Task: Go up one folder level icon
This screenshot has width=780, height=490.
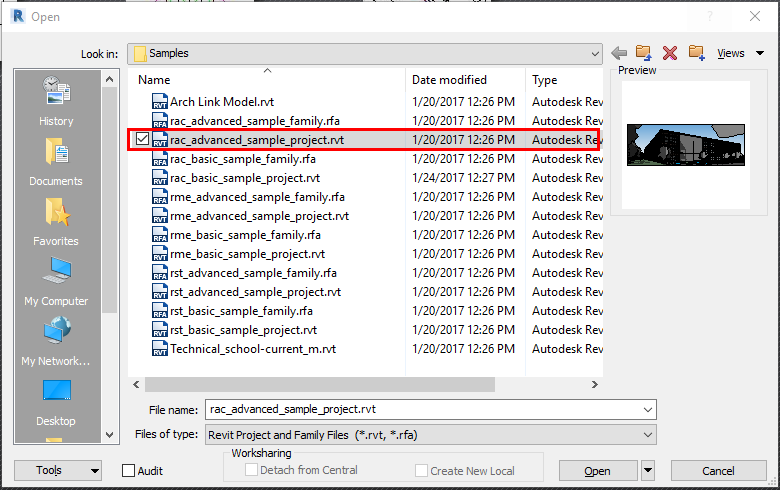Action: coord(643,53)
